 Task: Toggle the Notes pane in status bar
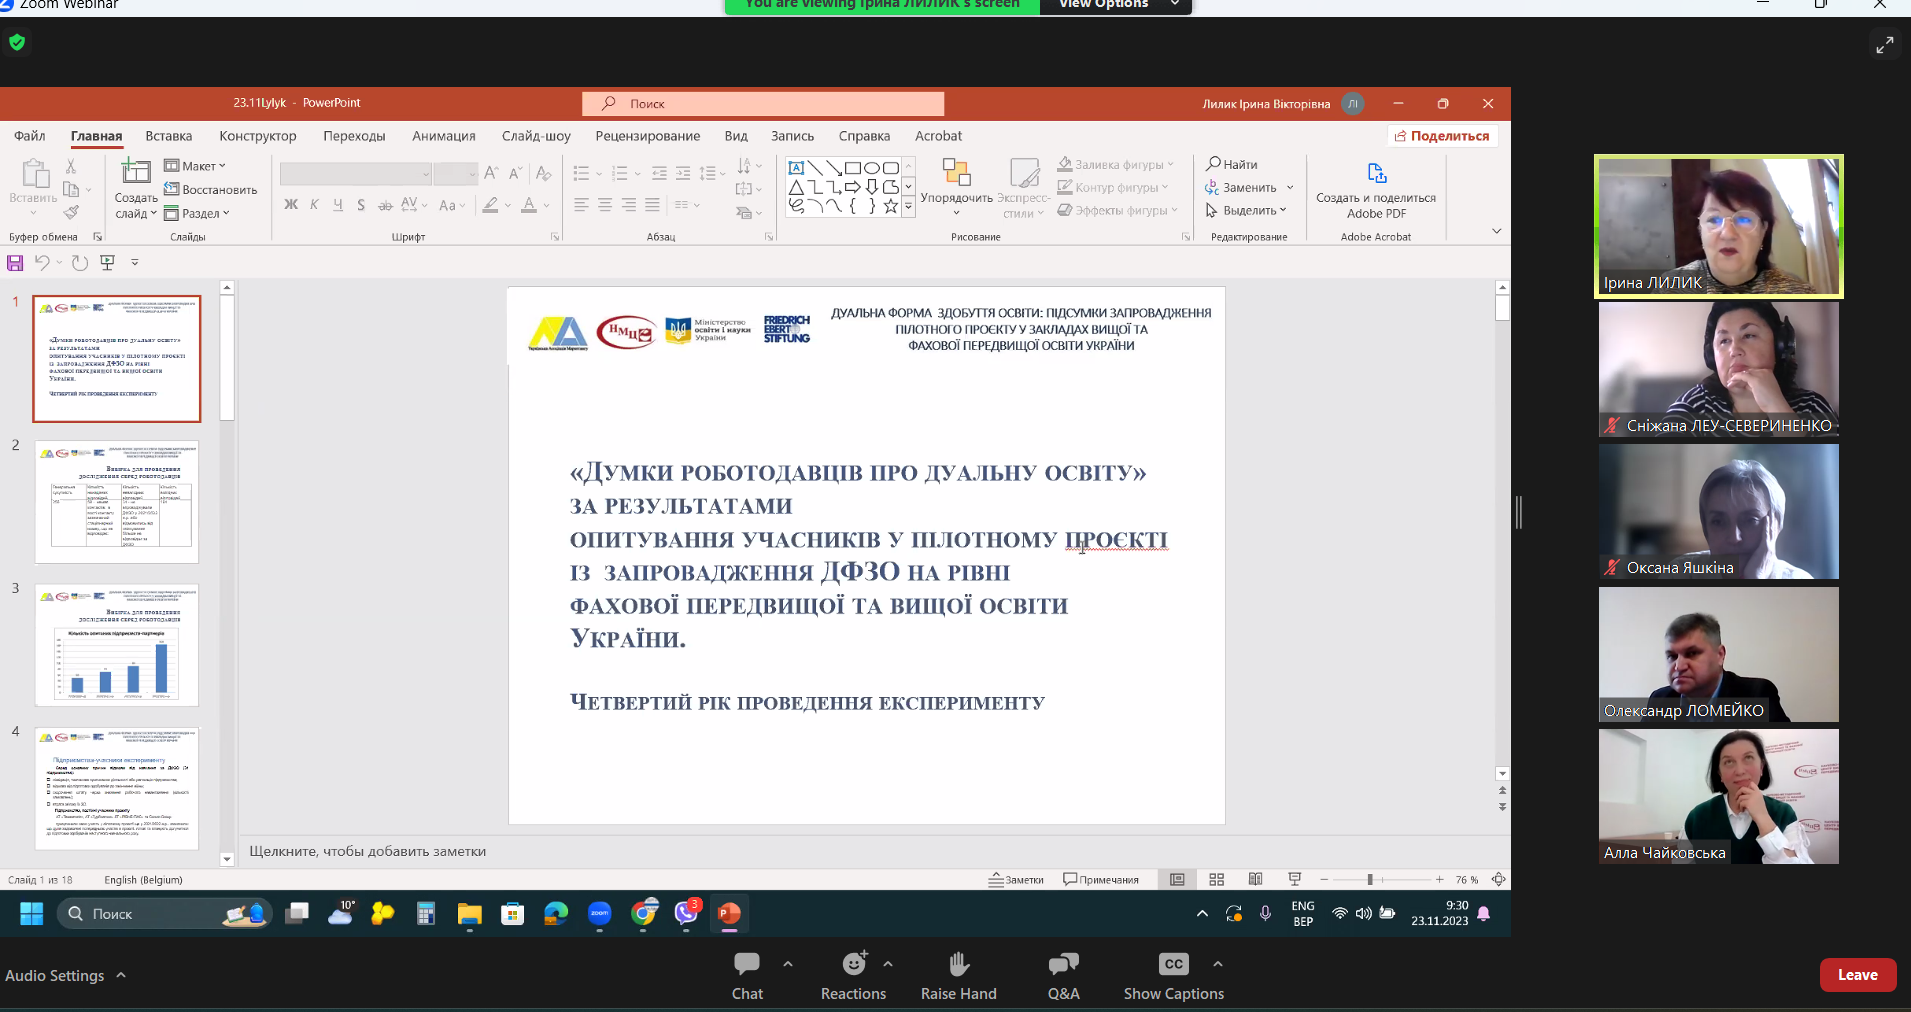(x=1016, y=880)
